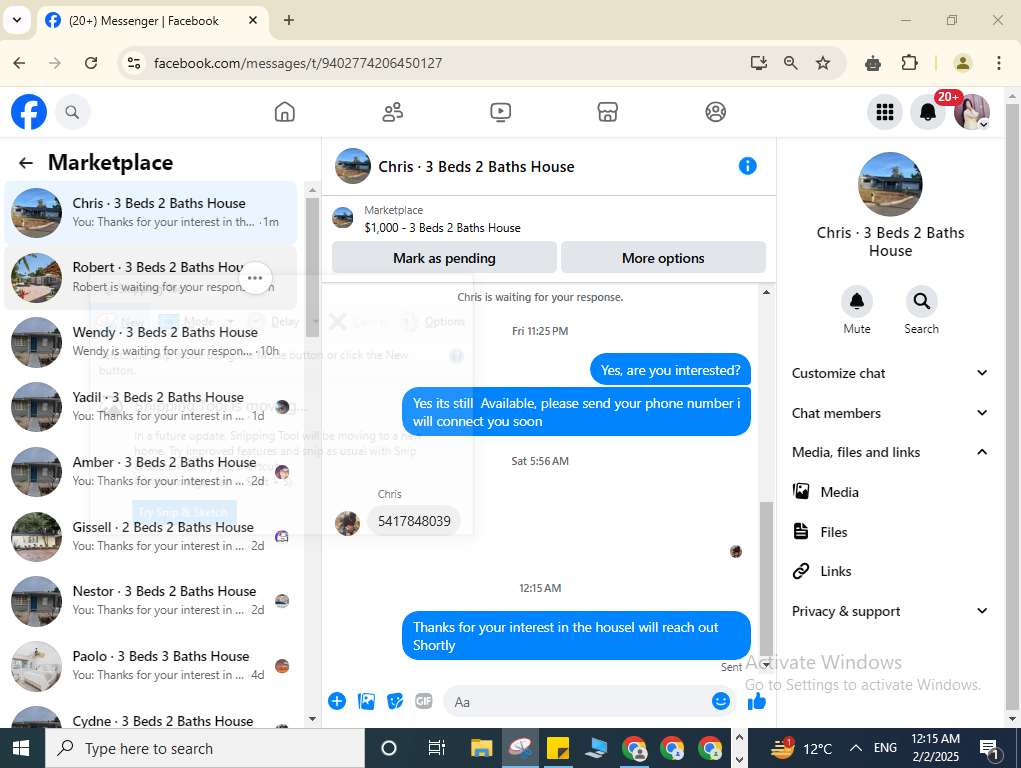Open Robert conversation three-dot options
The height and width of the screenshot is (768, 1021).
(255, 278)
